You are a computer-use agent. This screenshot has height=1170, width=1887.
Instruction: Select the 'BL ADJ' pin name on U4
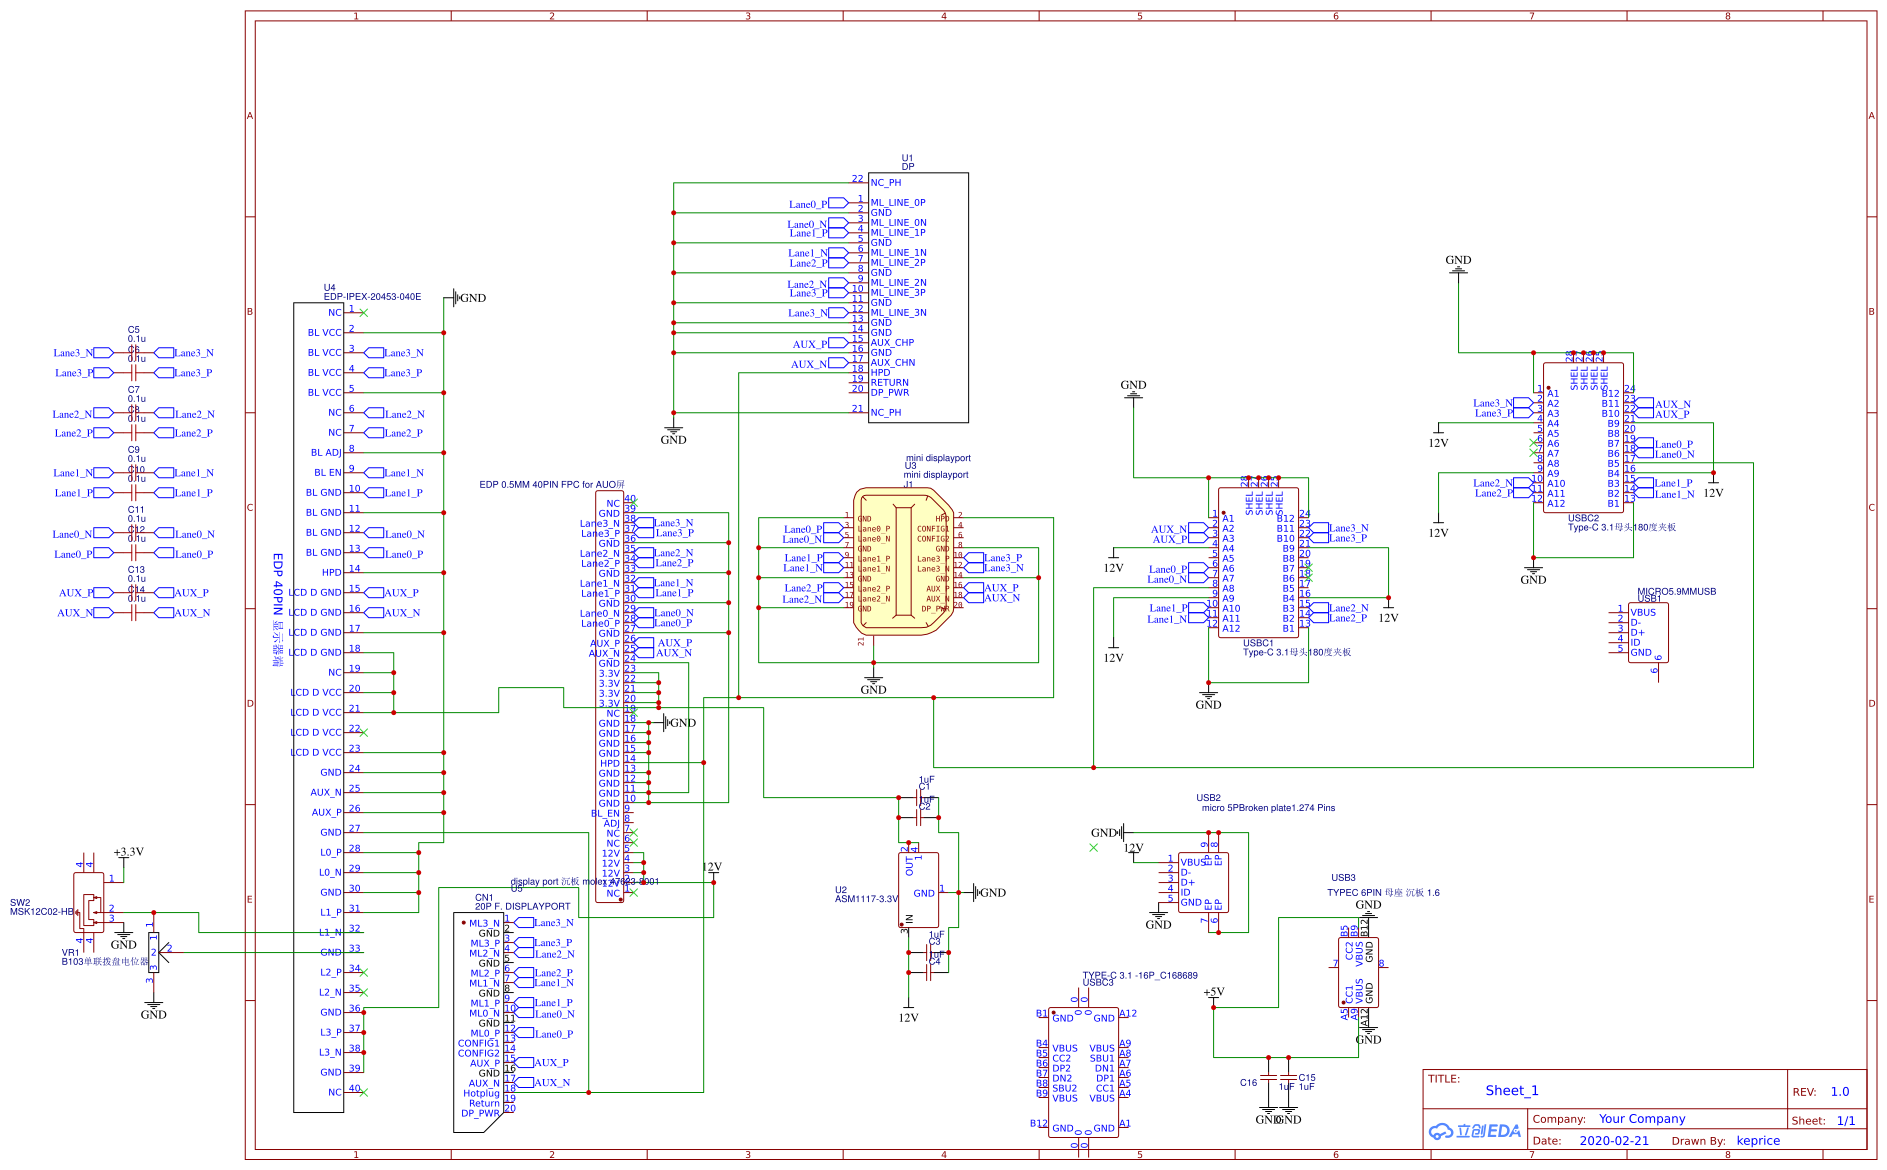click(x=326, y=453)
